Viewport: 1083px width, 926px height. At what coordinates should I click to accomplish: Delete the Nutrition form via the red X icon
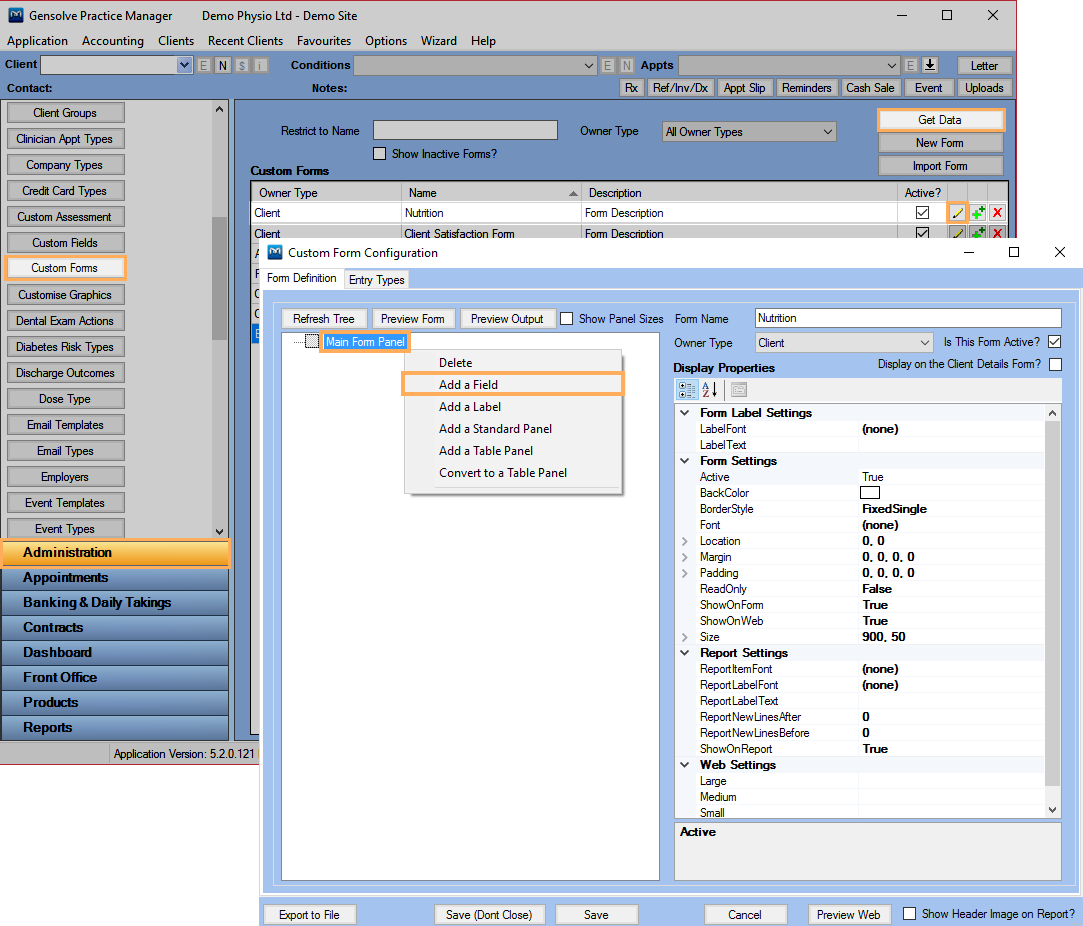[997, 212]
